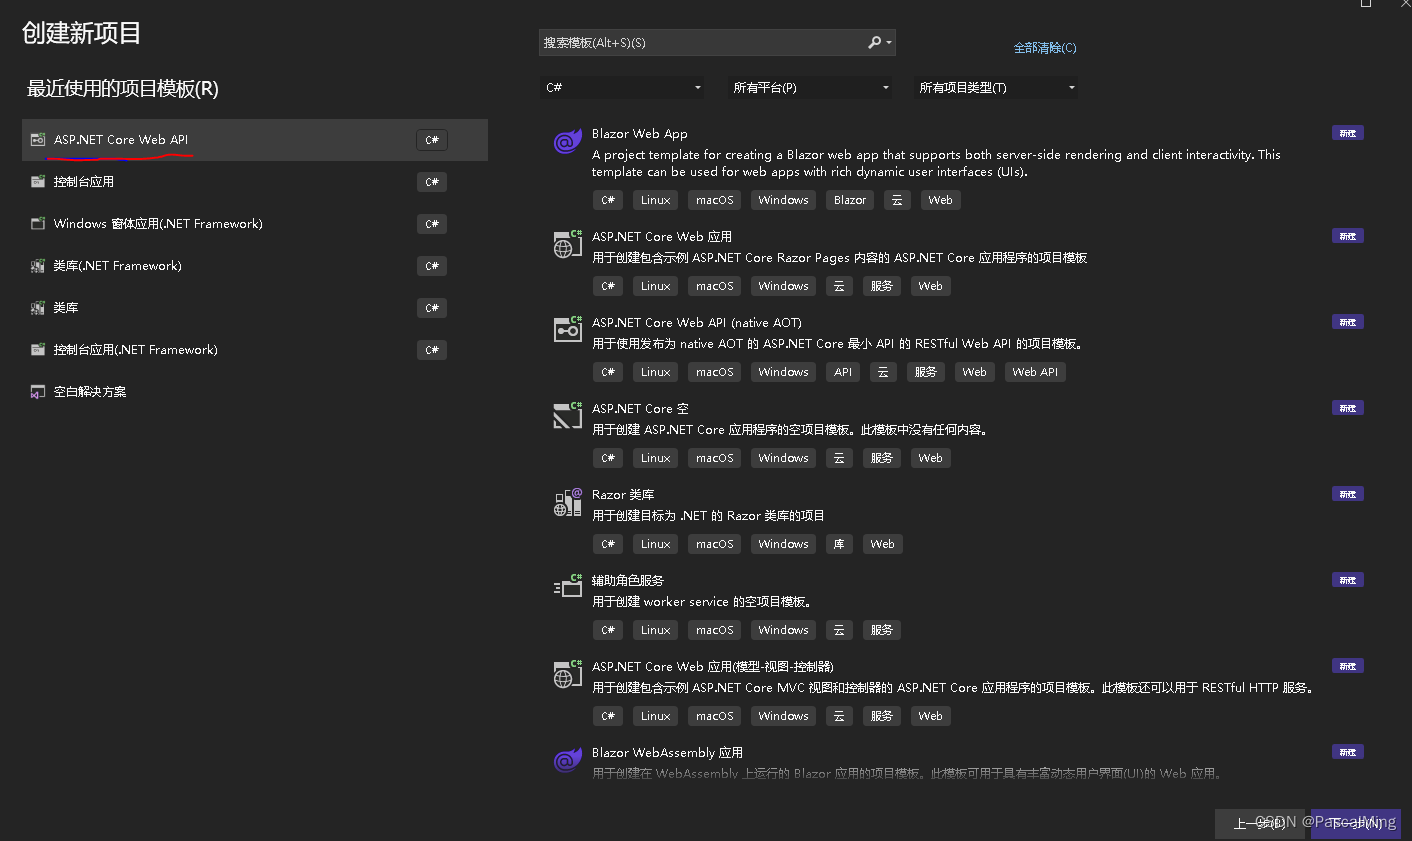Select recent template 类库(.NET Framework)
Viewport: 1412px width, 841px height.
[255, 266]
